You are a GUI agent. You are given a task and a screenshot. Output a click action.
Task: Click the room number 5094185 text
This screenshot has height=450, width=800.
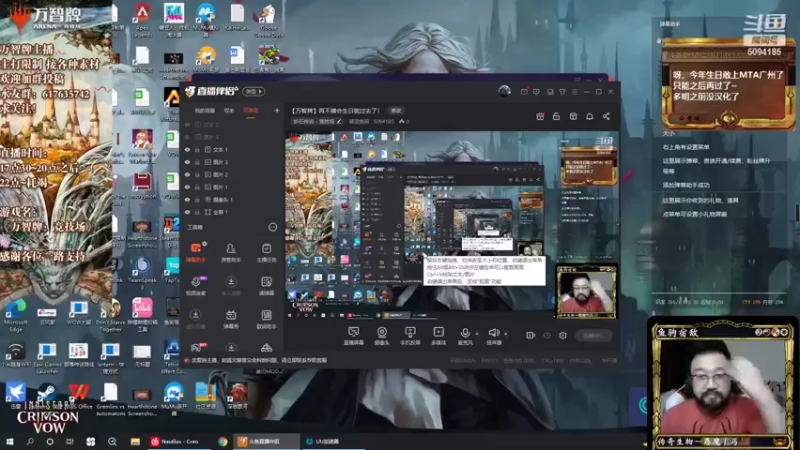pyautogui.click(x=383, y=122)
